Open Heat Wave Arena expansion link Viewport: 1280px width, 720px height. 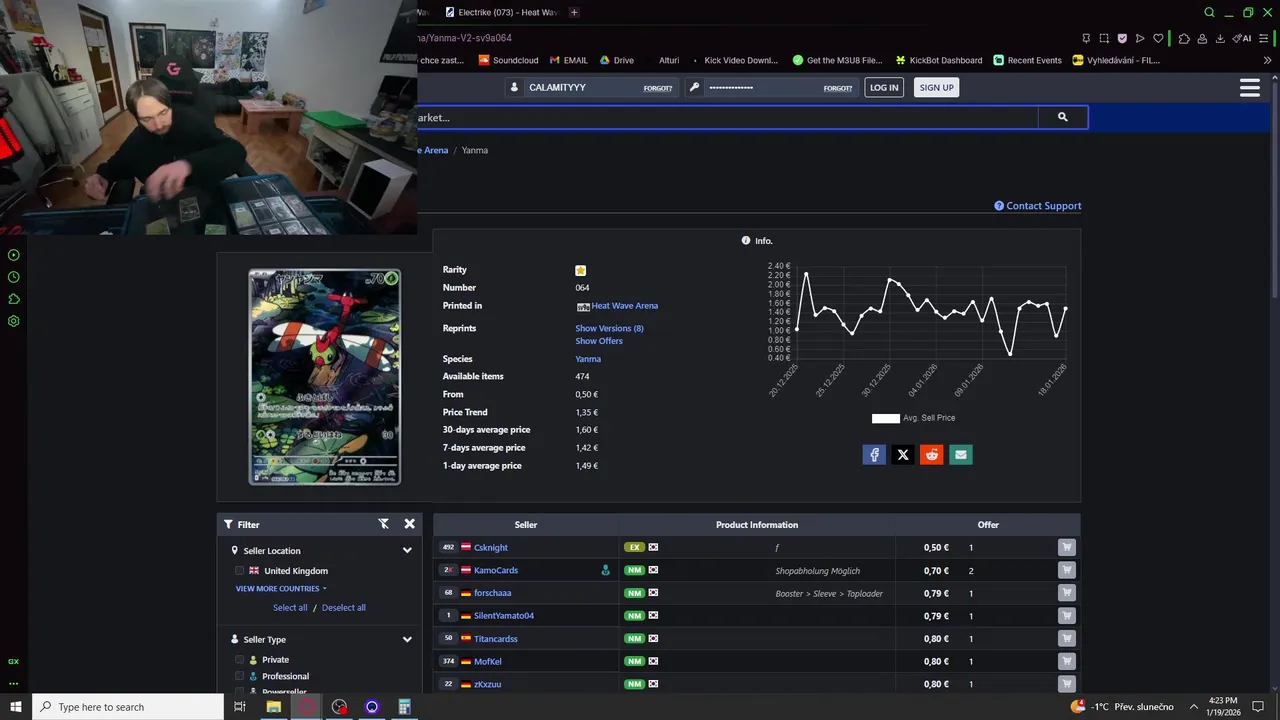click(624, 306)
